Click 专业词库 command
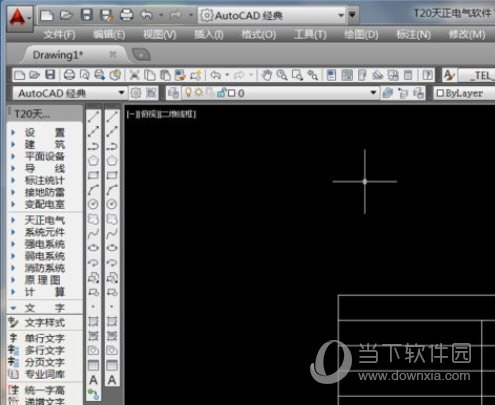495x405 pixels. coord(45,374)
